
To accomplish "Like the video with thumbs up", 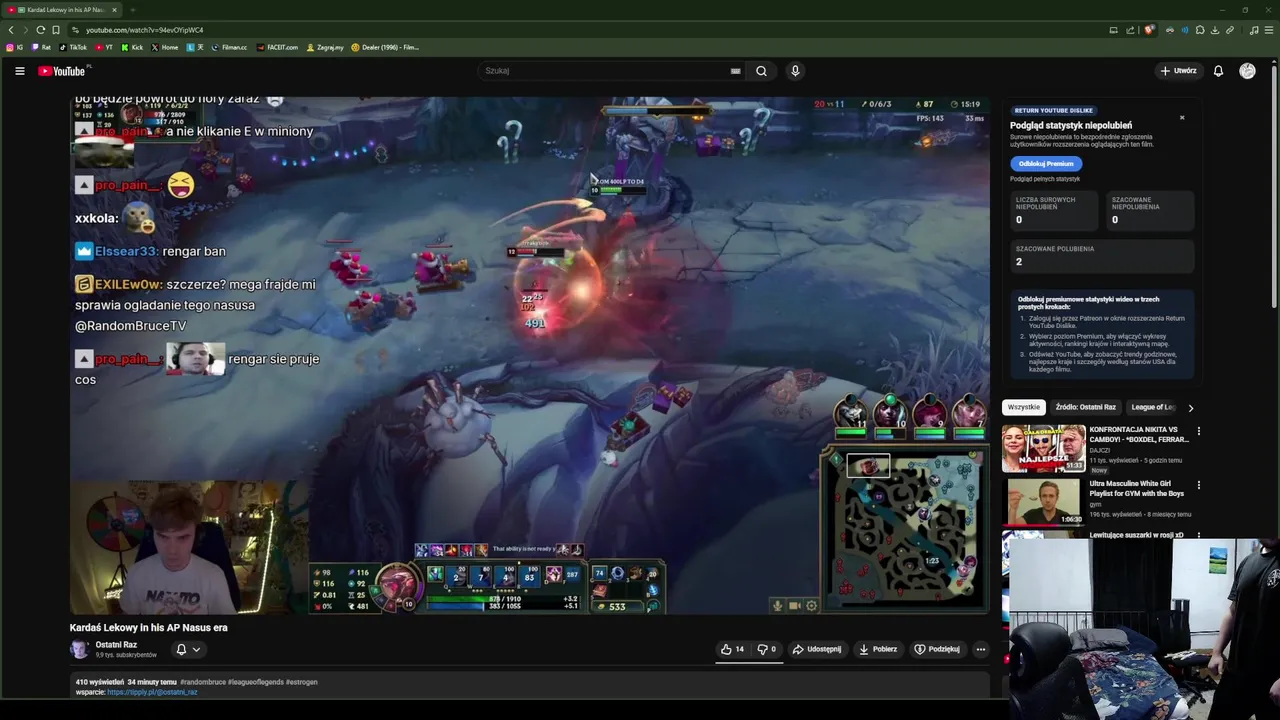I will [x=732, y=649].
